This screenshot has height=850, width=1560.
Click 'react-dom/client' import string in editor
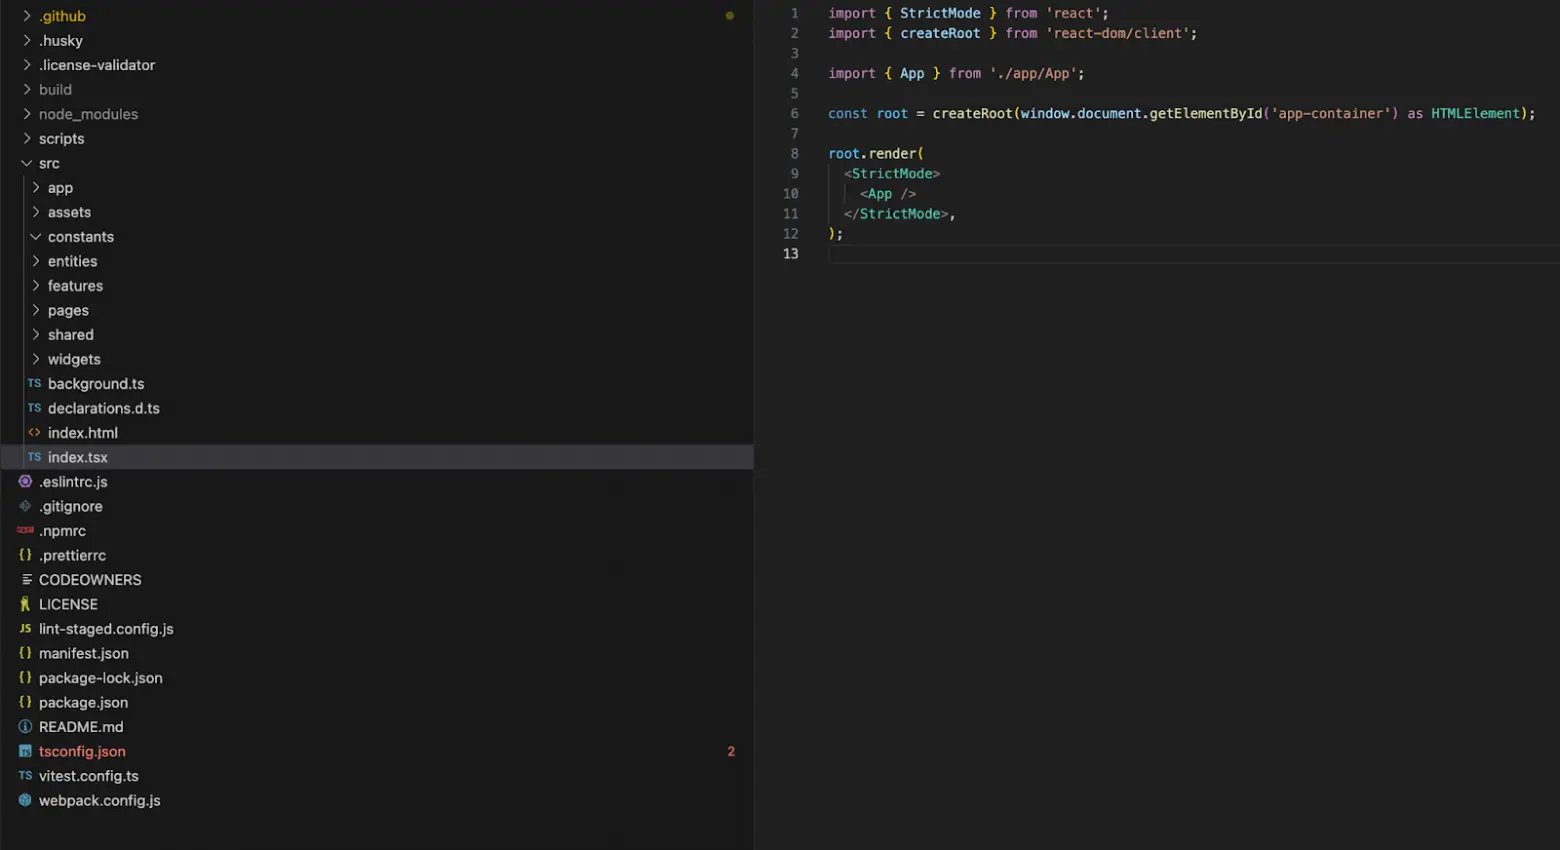(1117, 33)
